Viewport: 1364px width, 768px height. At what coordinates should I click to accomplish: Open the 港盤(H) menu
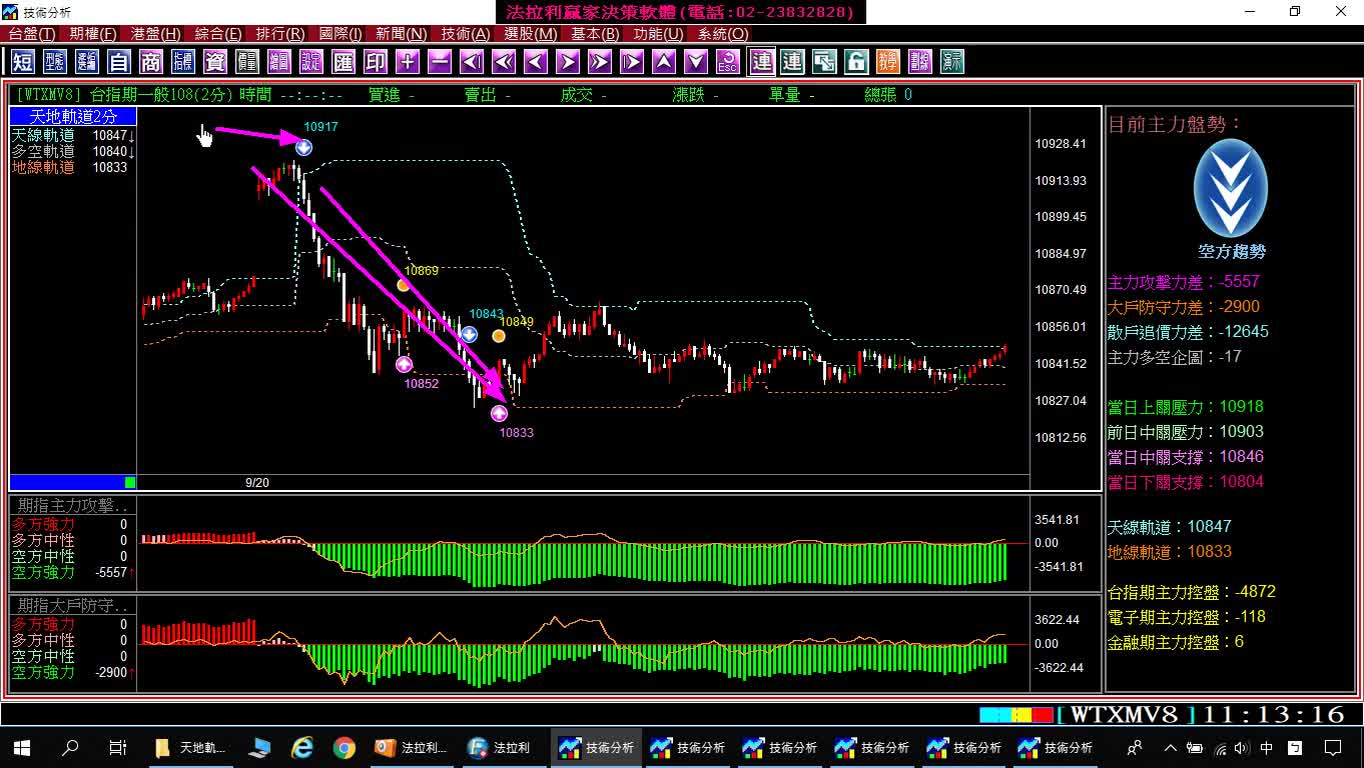(156, 34)
